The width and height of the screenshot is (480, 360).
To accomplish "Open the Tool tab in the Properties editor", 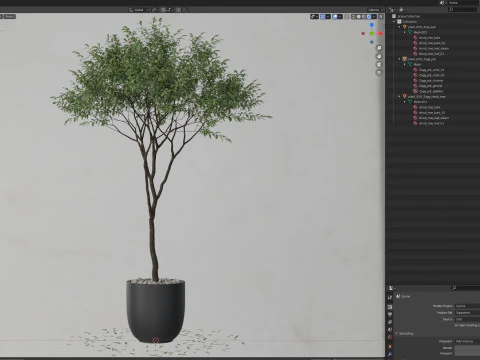I will click(x=390, y=297).
